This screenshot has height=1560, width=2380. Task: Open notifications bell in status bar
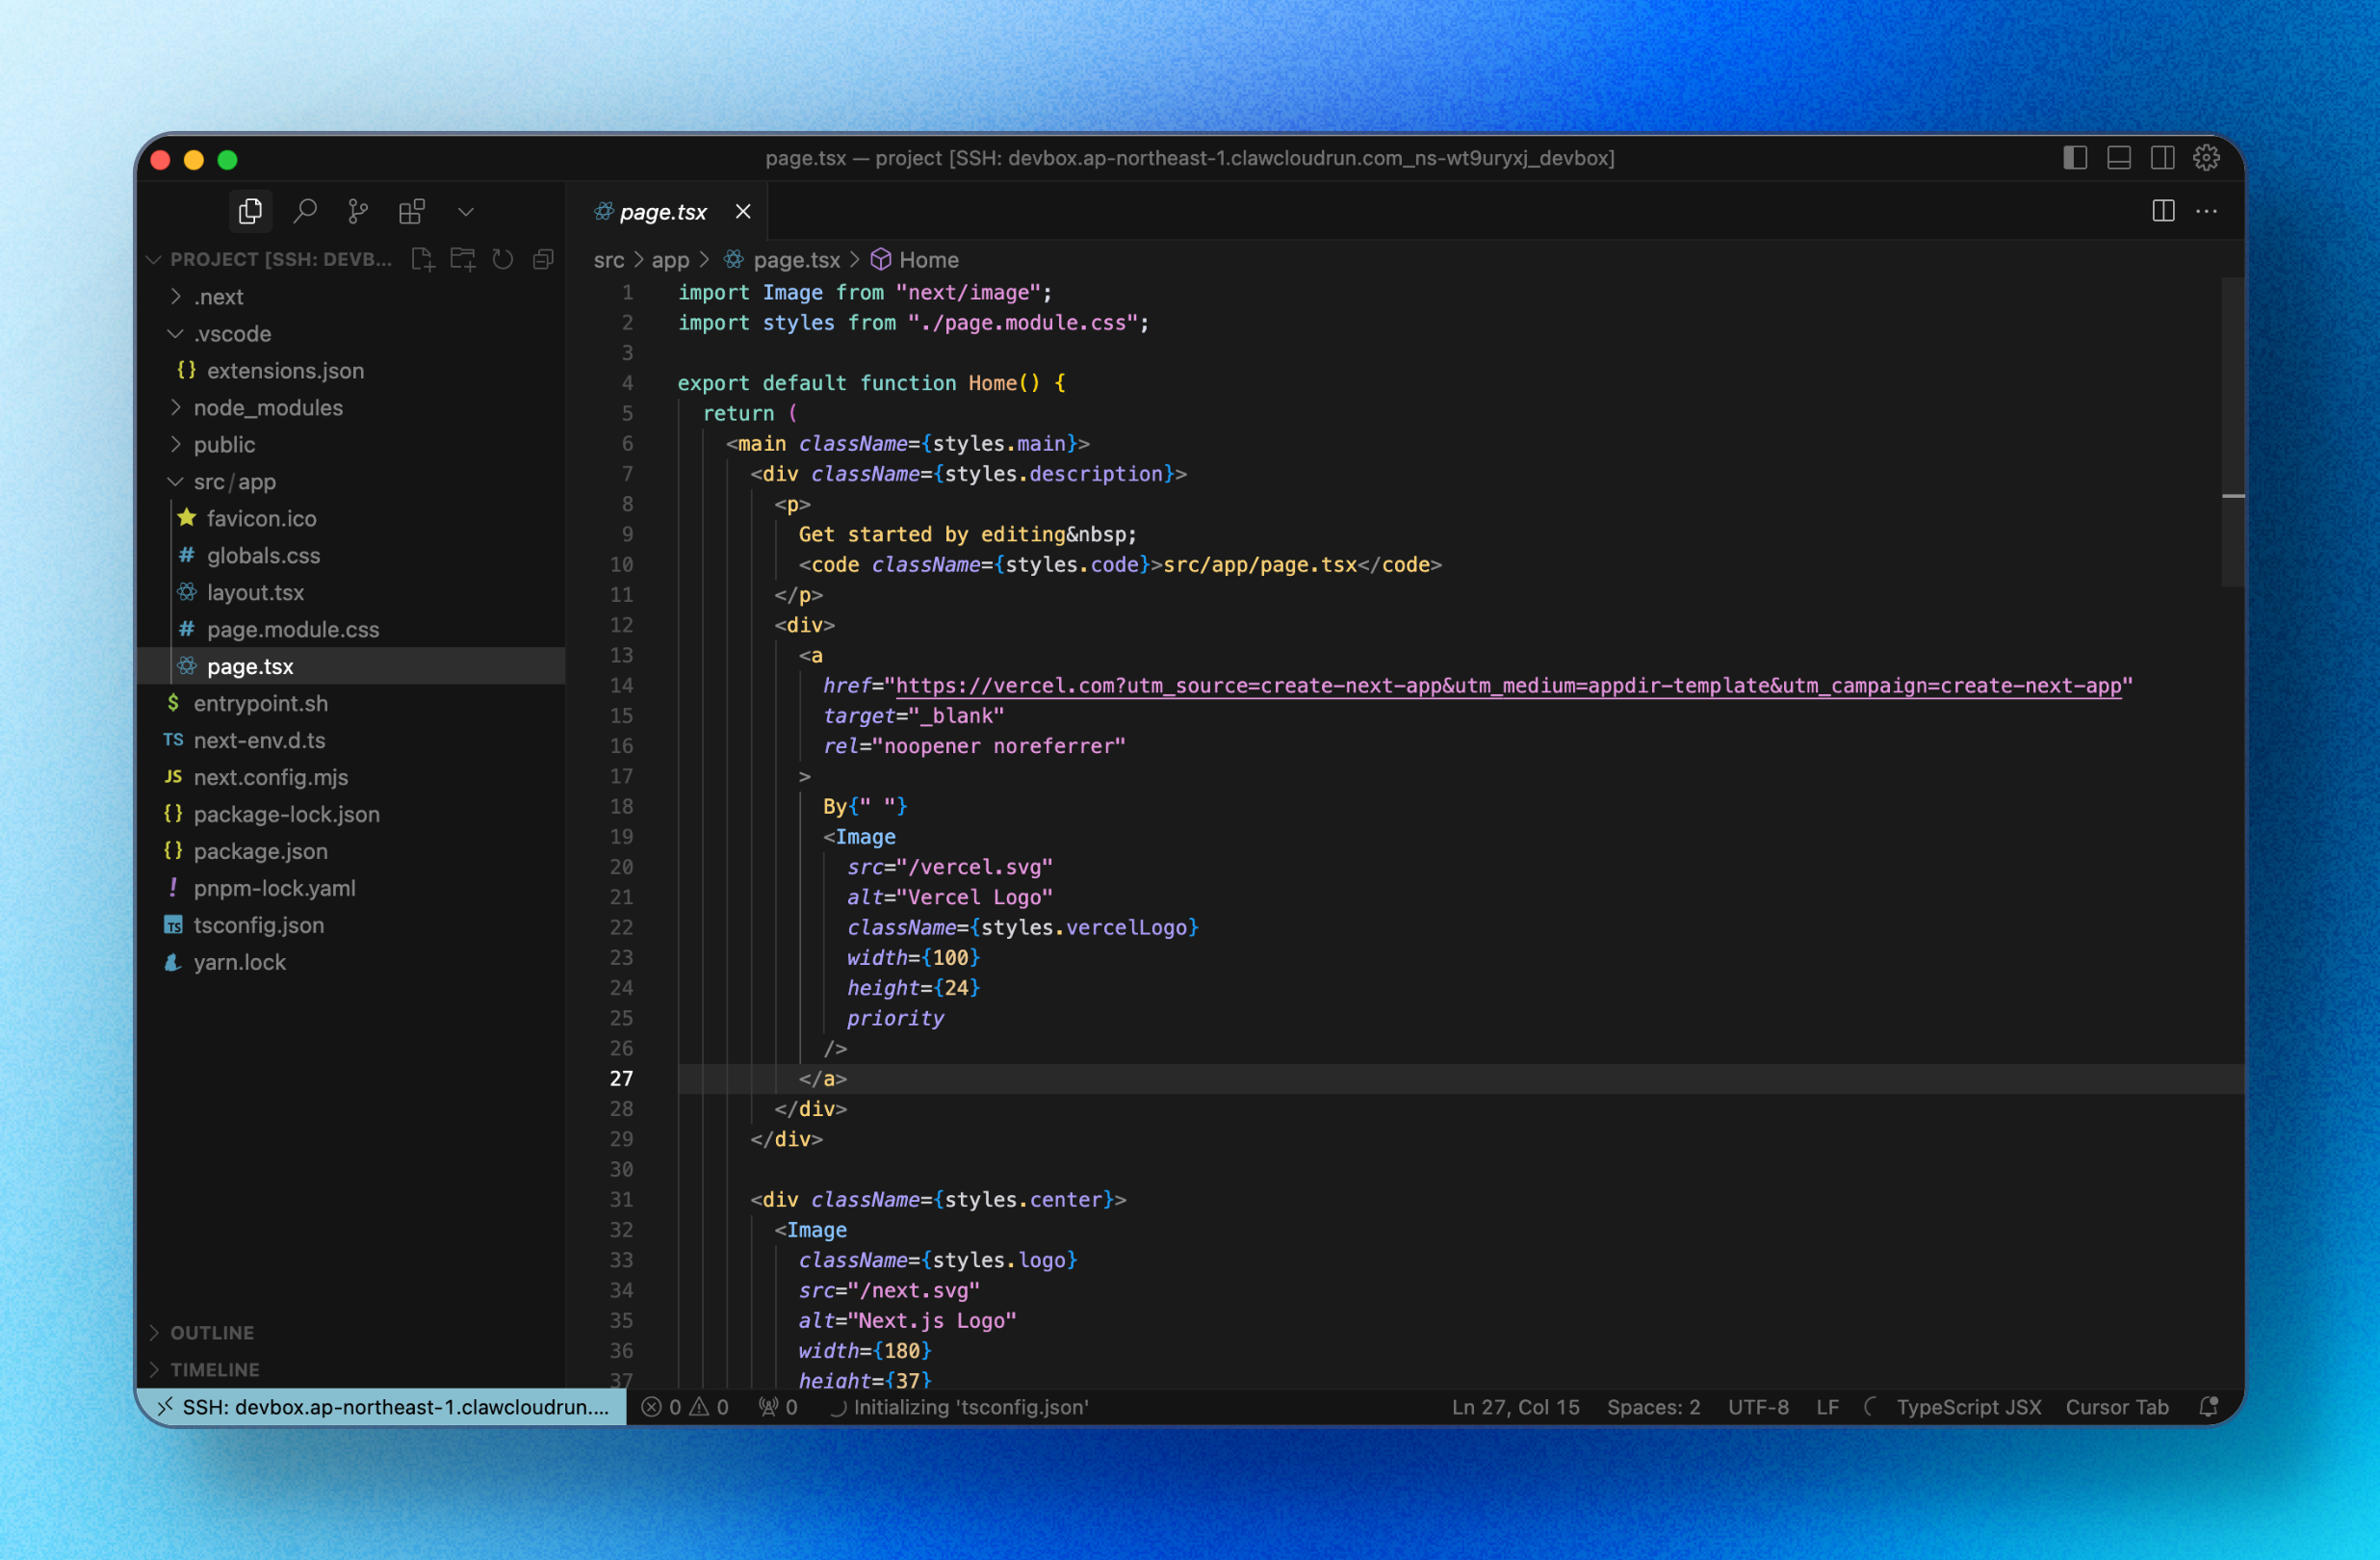[x=2209, y=1407]
